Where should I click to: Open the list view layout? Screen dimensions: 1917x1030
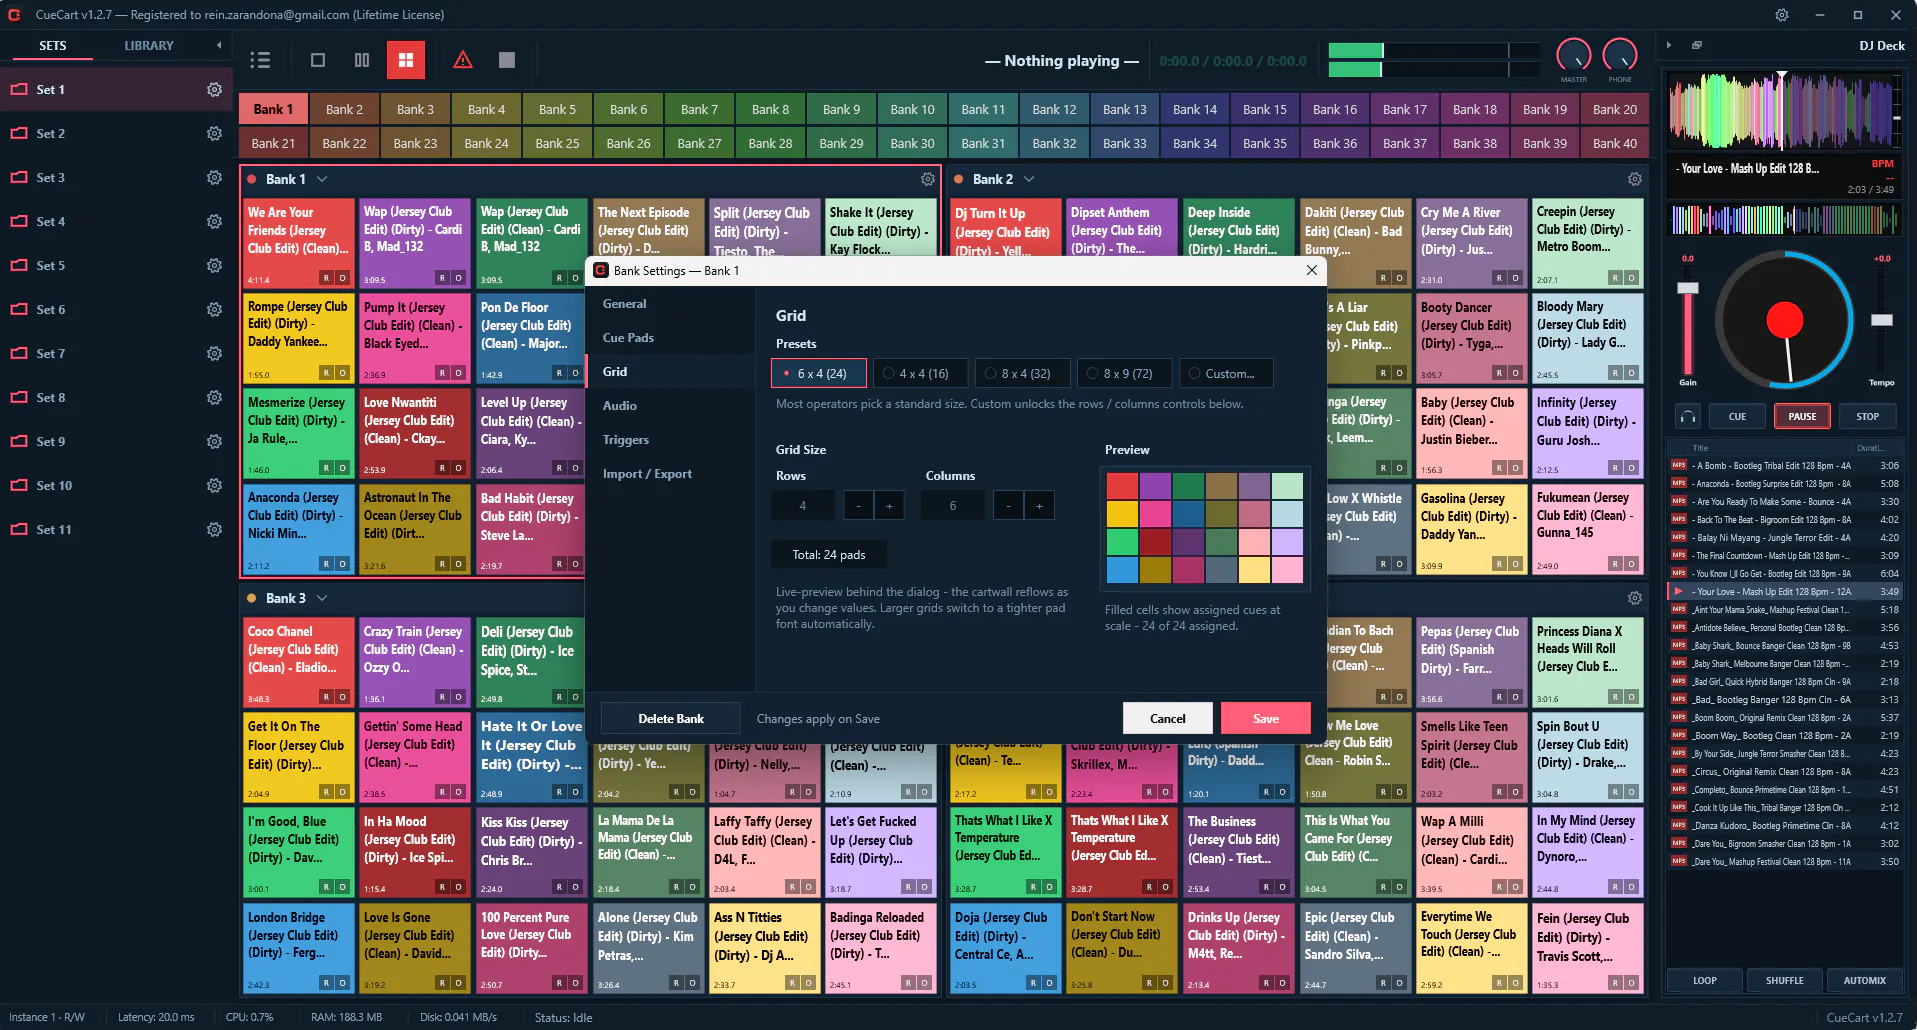coord(260,60)
